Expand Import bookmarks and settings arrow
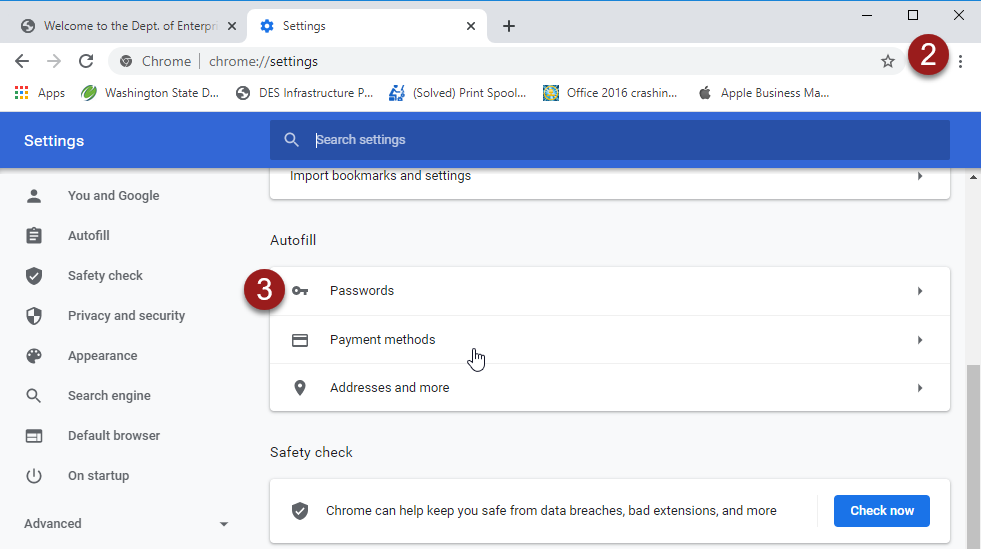The image size is (981, 549). pos(920,176)
